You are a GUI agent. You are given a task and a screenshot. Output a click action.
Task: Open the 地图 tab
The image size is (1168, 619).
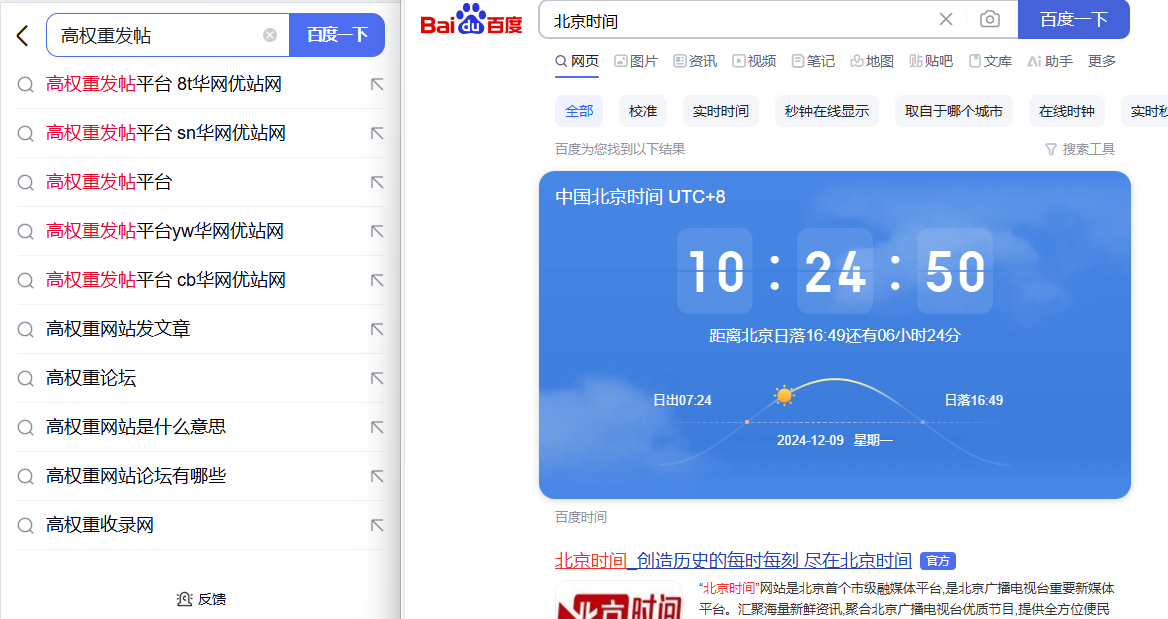point(872,61)
